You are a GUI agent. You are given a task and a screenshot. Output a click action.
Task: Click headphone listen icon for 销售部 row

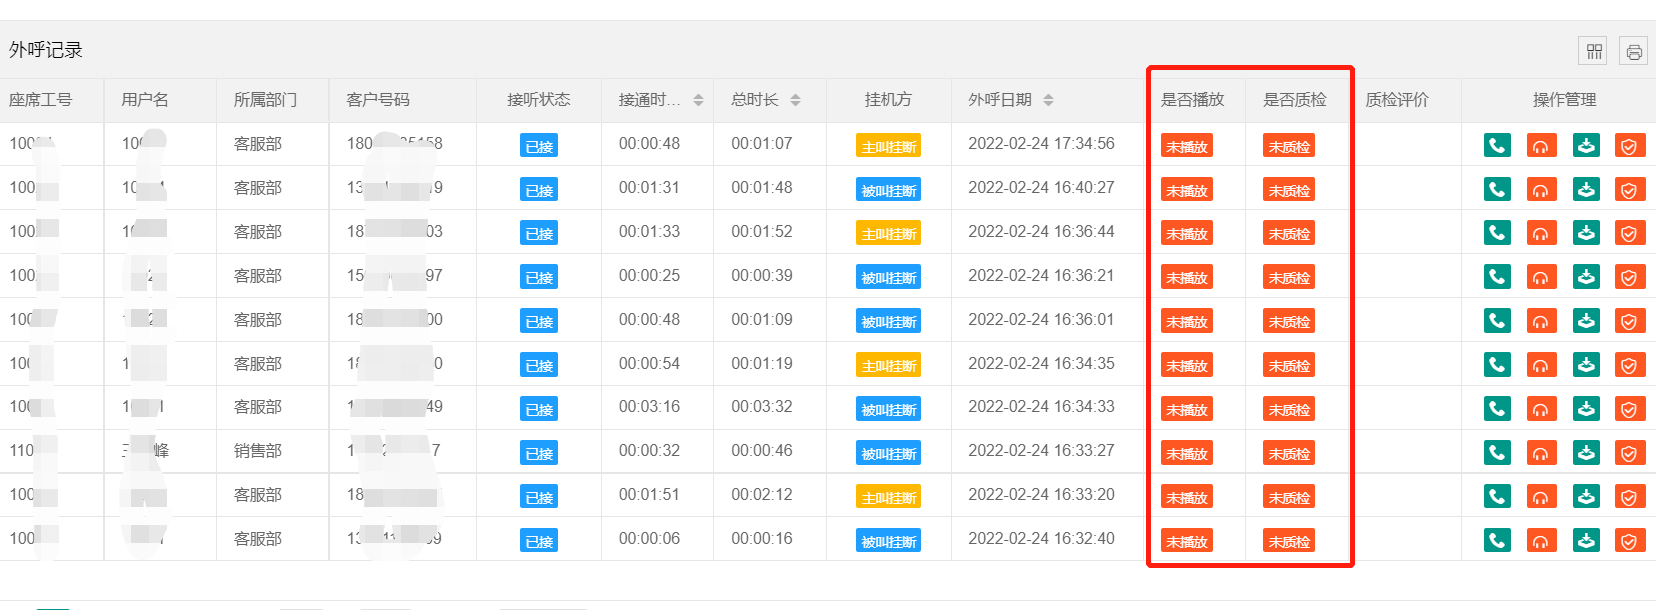[x=1541, y=453]
